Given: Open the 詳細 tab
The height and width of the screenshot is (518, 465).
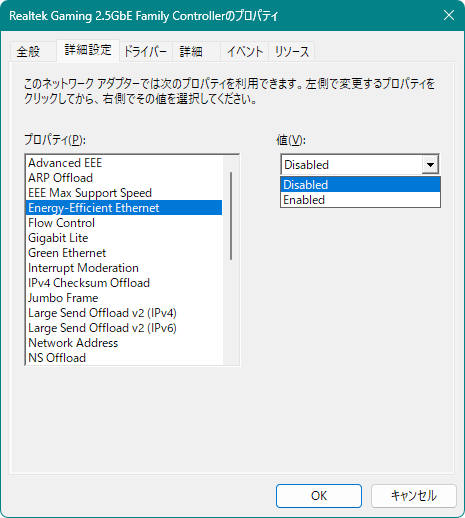Looking at the screenshot, I should (191, 51).
